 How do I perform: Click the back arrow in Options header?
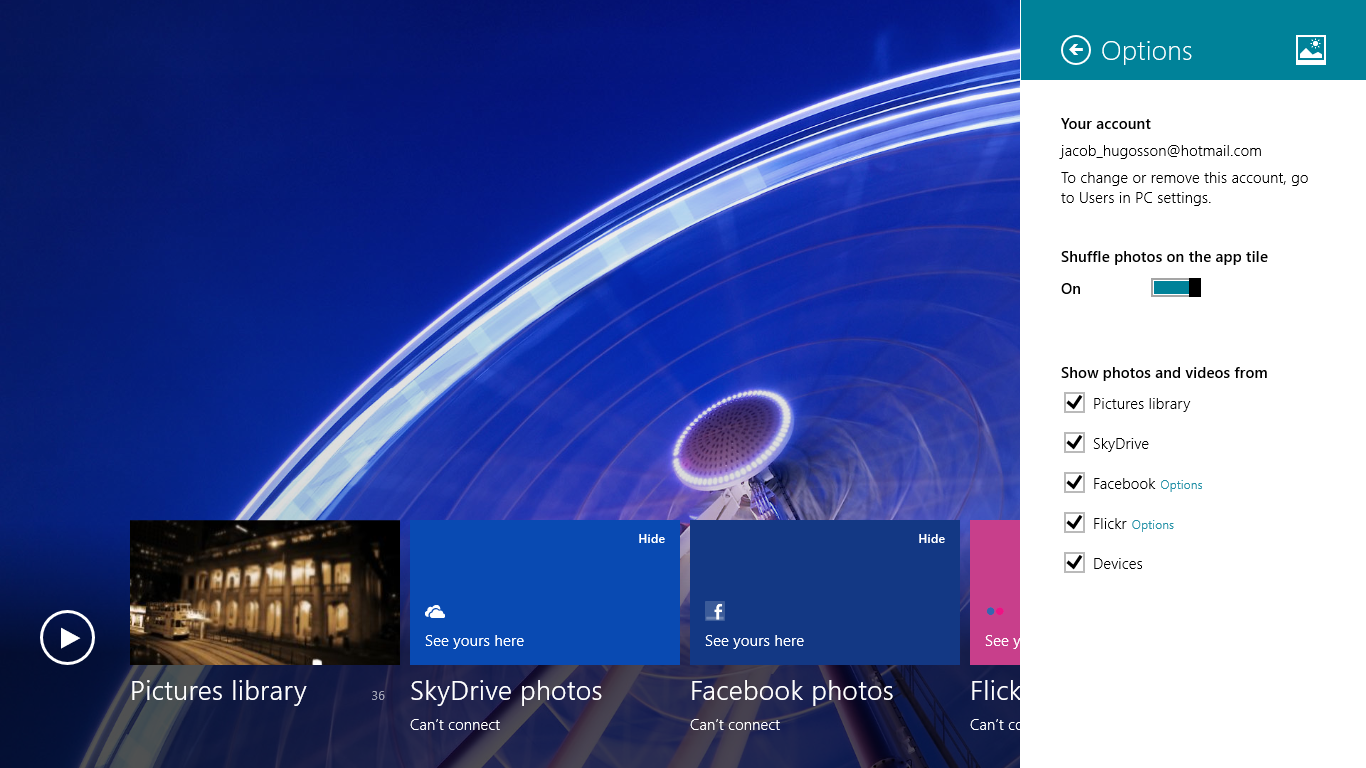[1076, 50]
